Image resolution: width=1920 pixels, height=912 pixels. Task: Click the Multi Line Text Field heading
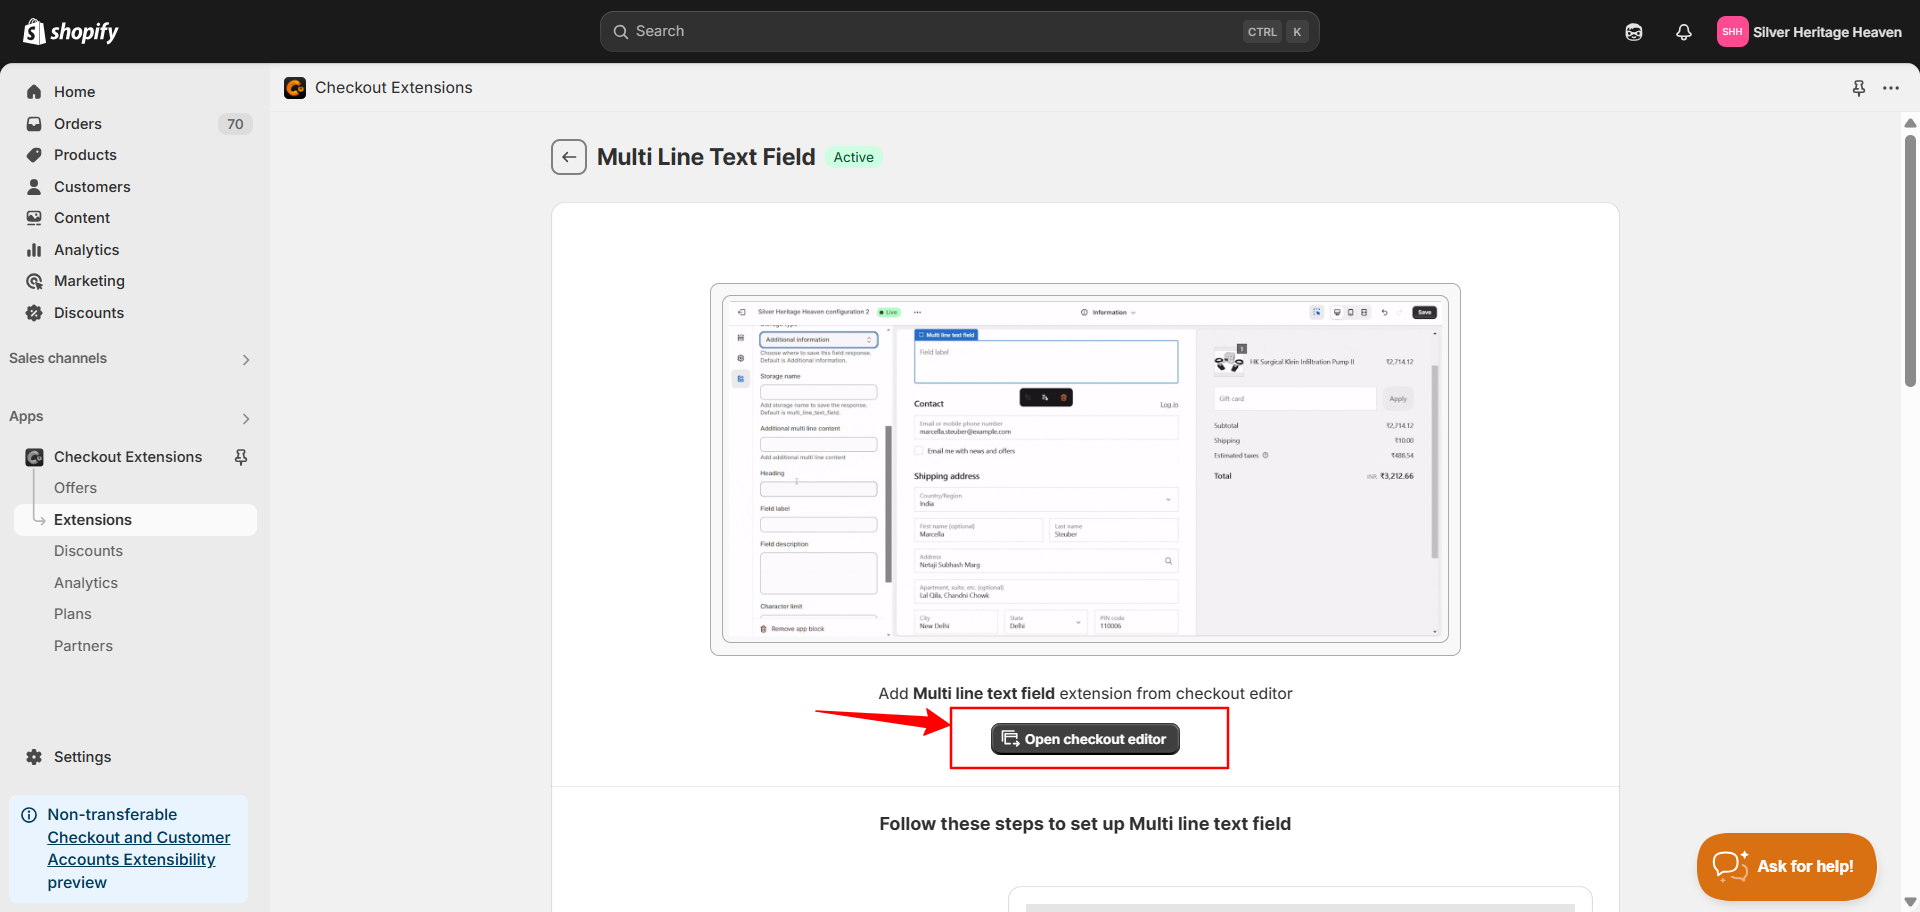click(706, 157)
